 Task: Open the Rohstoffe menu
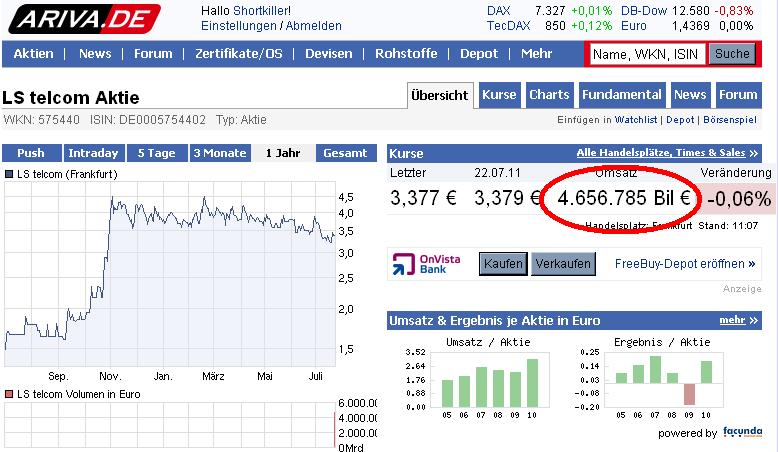406,54
